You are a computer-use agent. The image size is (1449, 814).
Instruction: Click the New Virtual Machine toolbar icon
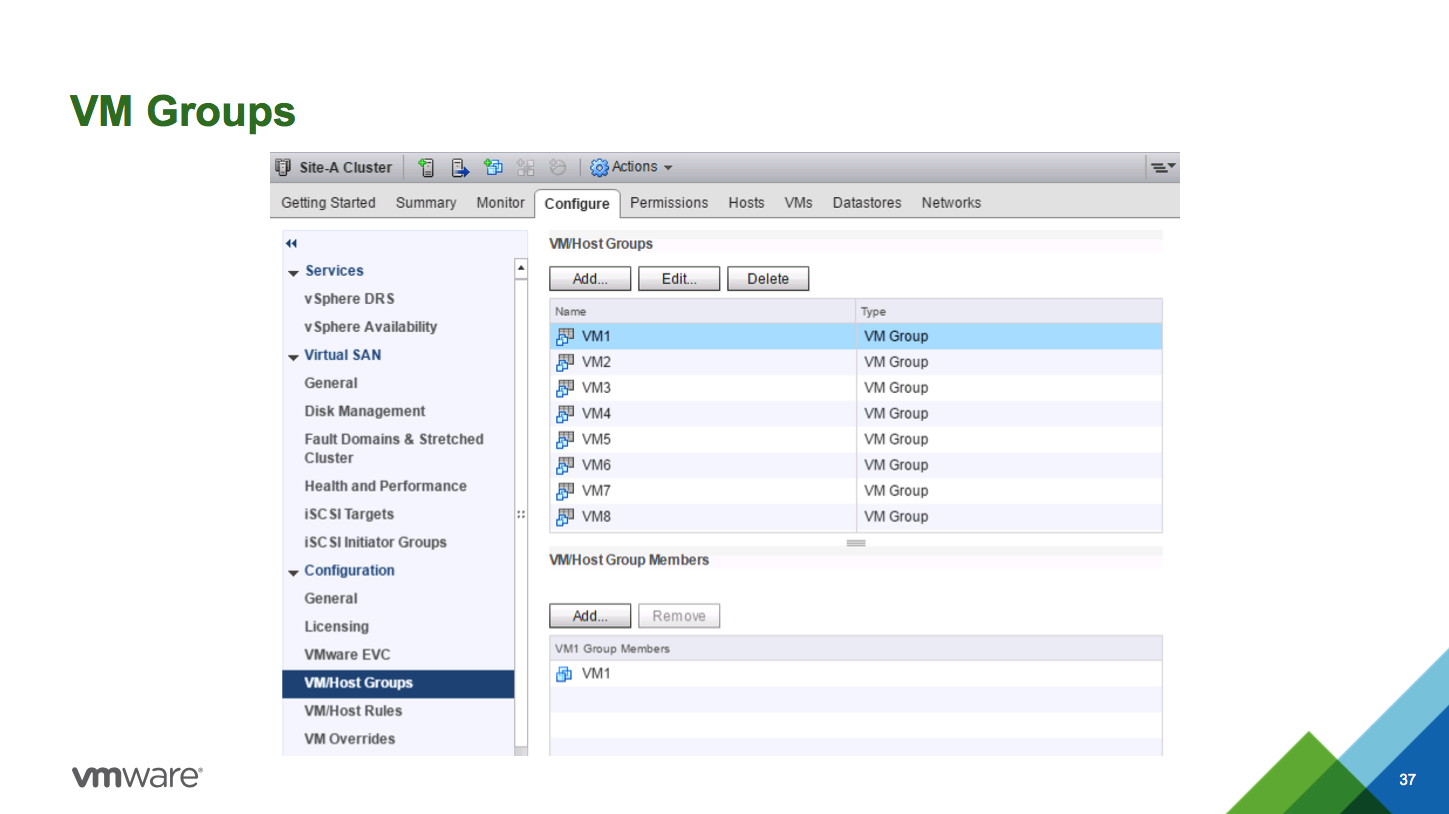(493, 168)
